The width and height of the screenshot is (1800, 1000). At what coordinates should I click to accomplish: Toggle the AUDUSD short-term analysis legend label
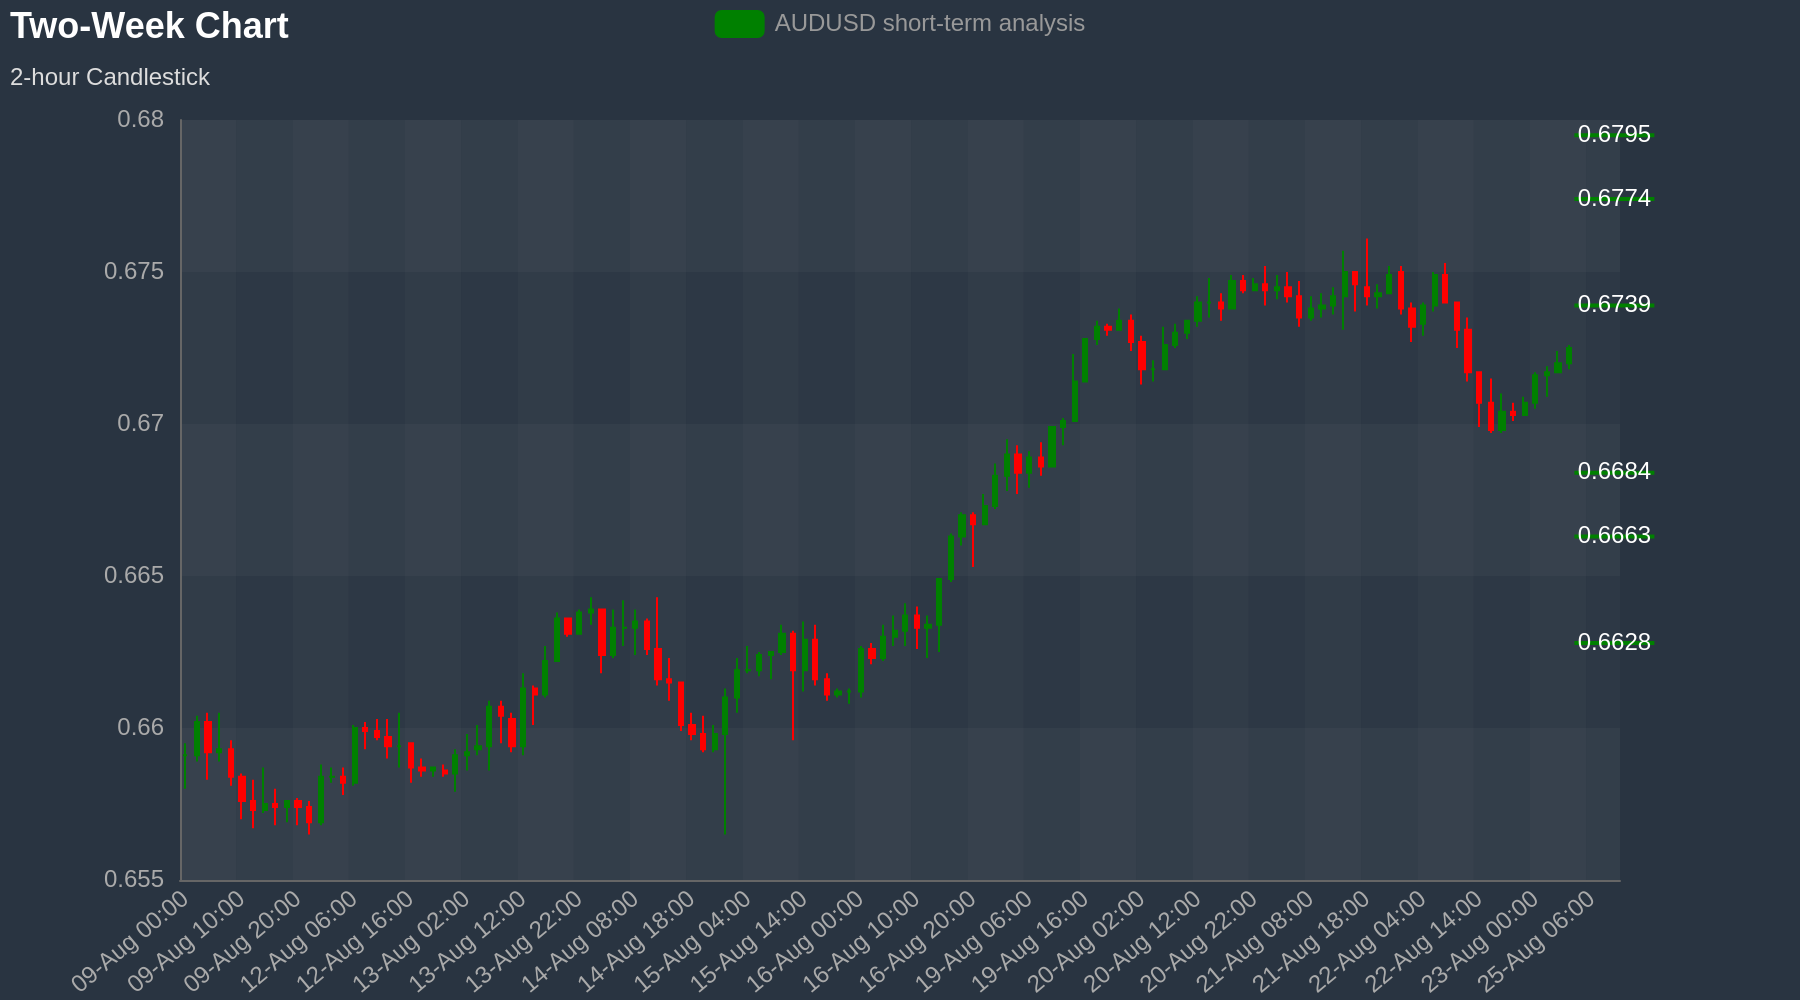pos(929,23)
